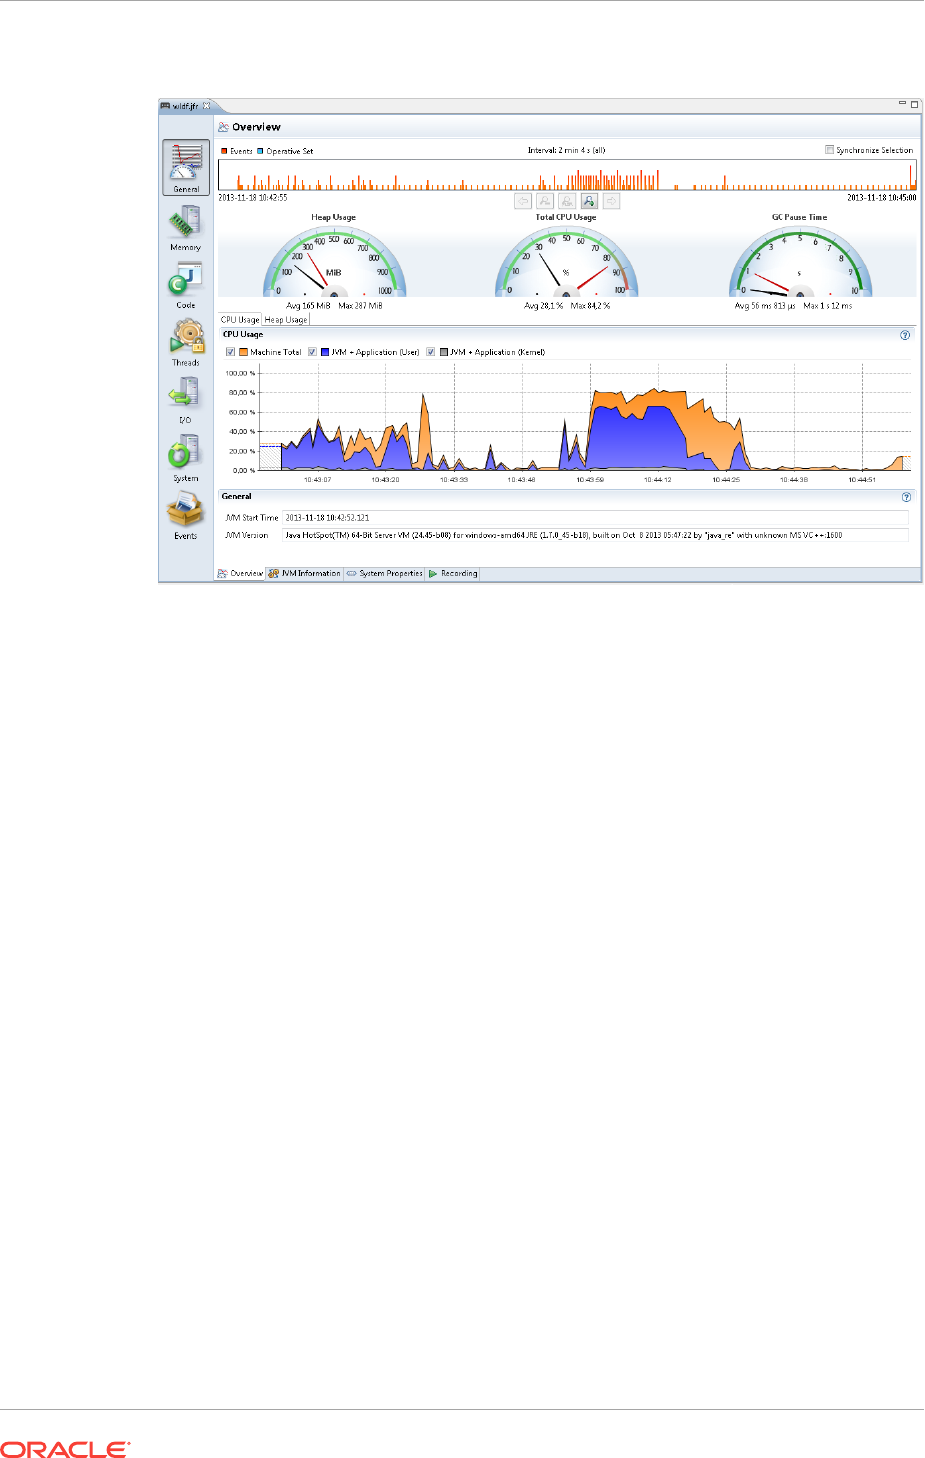Click the JVM Start Time field

coord(595,518)
